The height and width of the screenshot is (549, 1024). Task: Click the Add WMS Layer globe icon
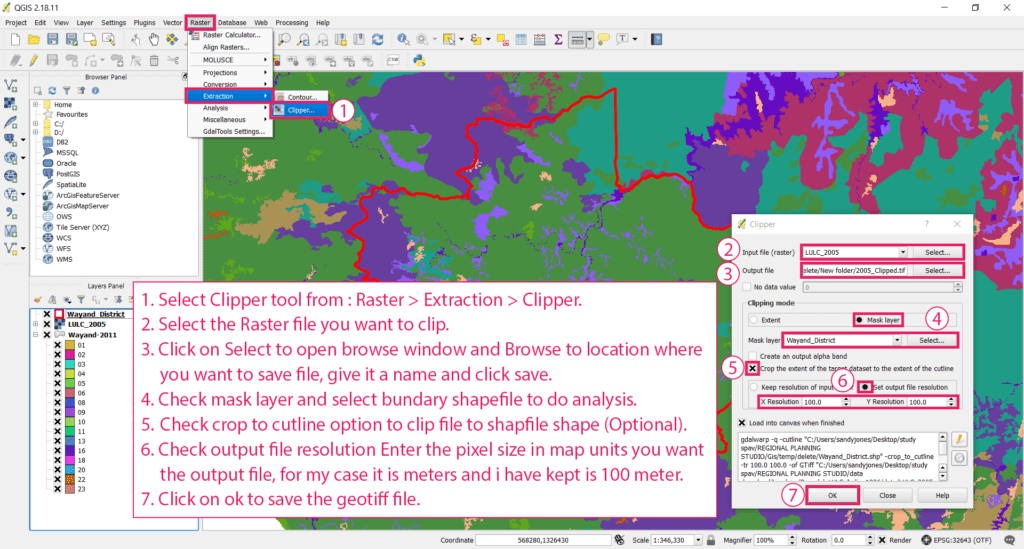point(10,176)
